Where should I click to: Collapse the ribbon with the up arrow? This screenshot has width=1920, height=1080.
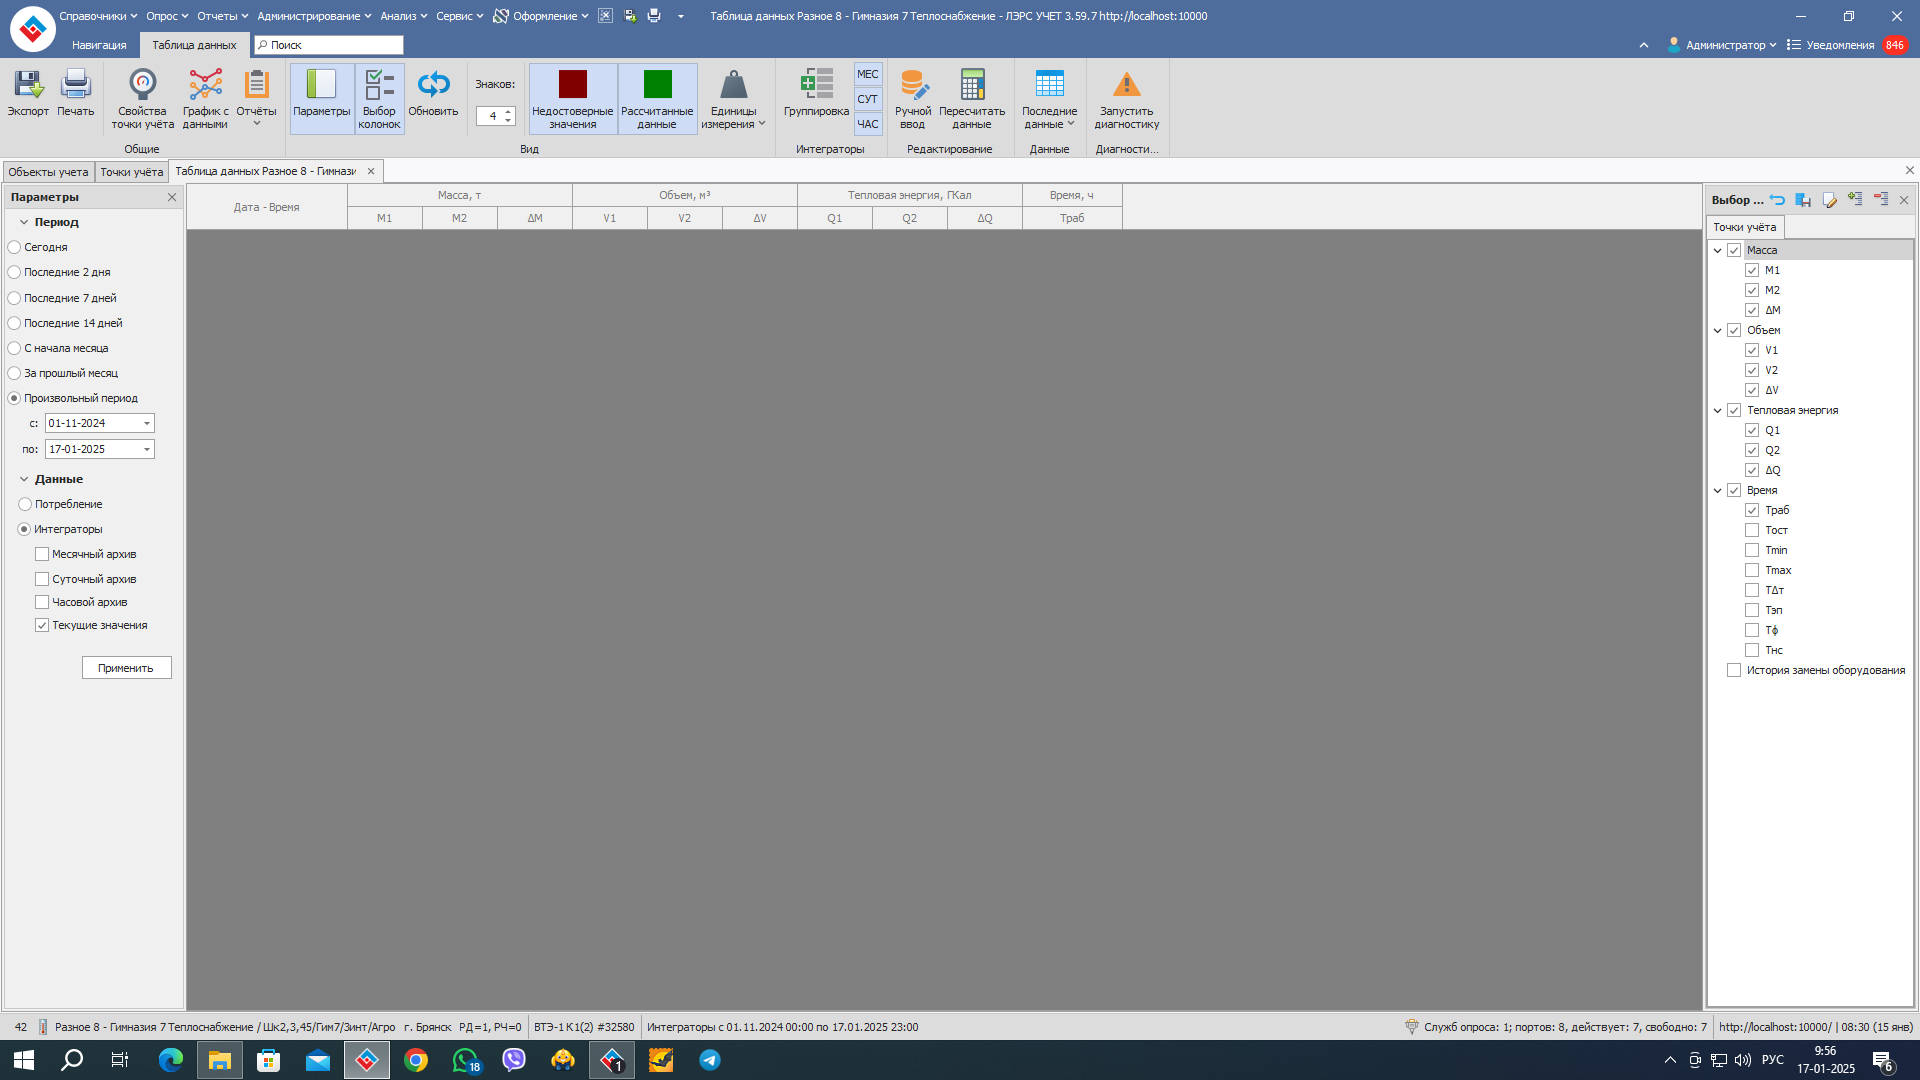pos(1644,45)
